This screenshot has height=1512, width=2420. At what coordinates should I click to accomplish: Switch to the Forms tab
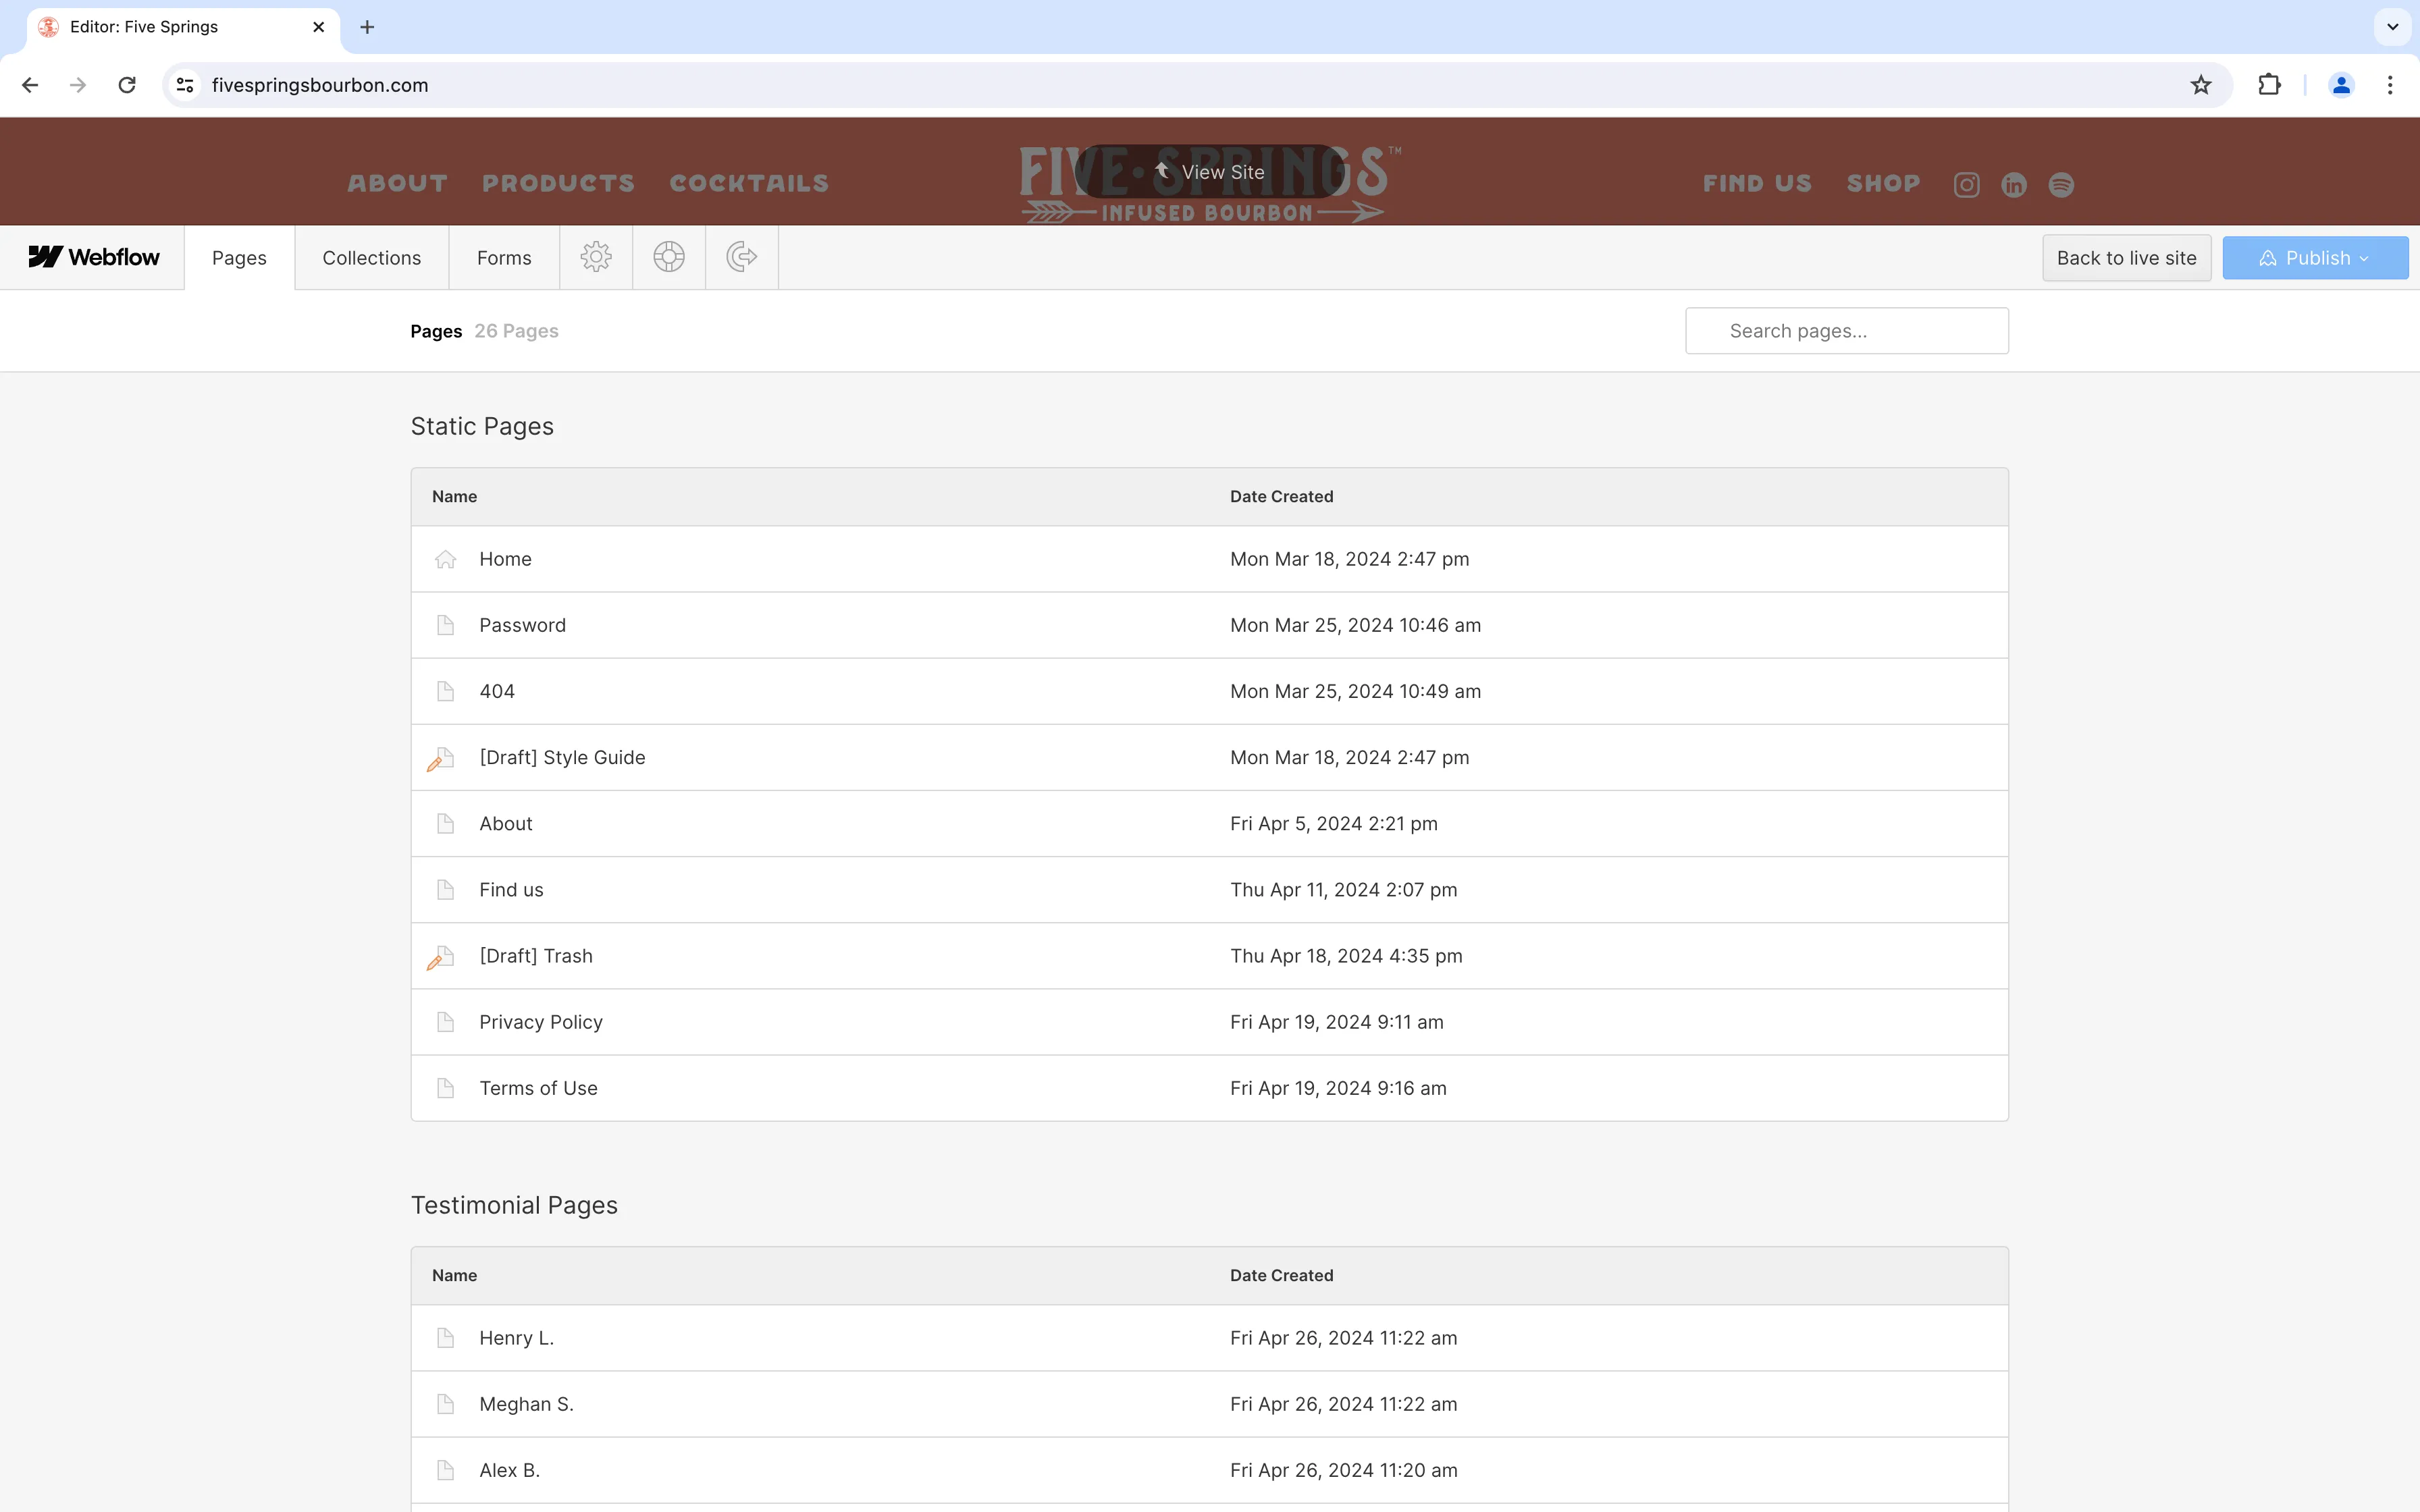pos(503,257)
